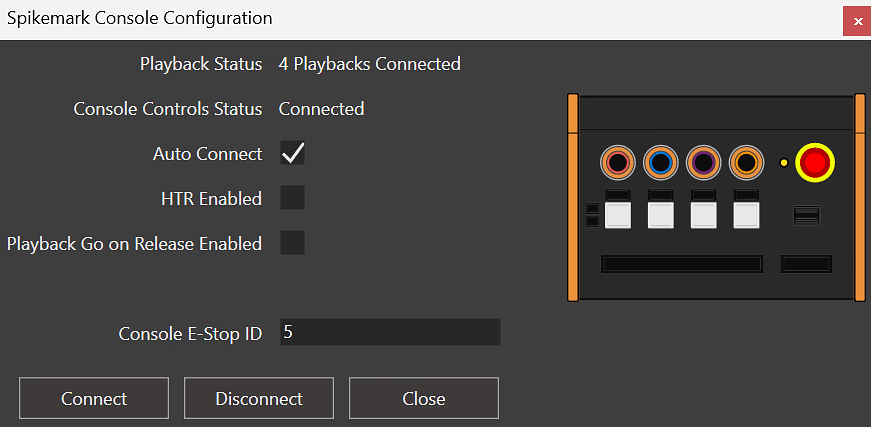Click the two small stacked buttons left of the Go buttons

coord(592,215)
